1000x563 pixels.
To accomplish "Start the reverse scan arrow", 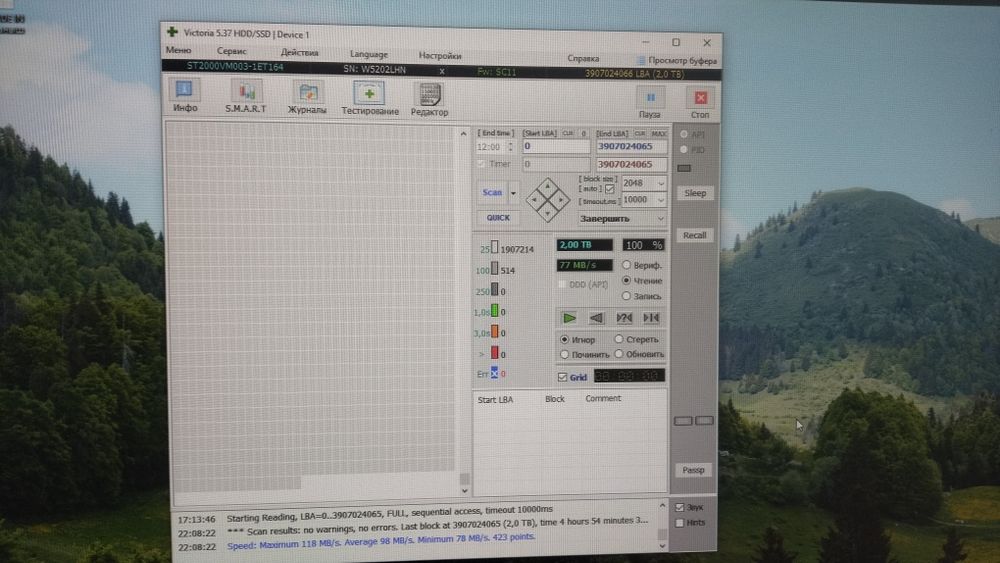I will click(x=596, y=318).
